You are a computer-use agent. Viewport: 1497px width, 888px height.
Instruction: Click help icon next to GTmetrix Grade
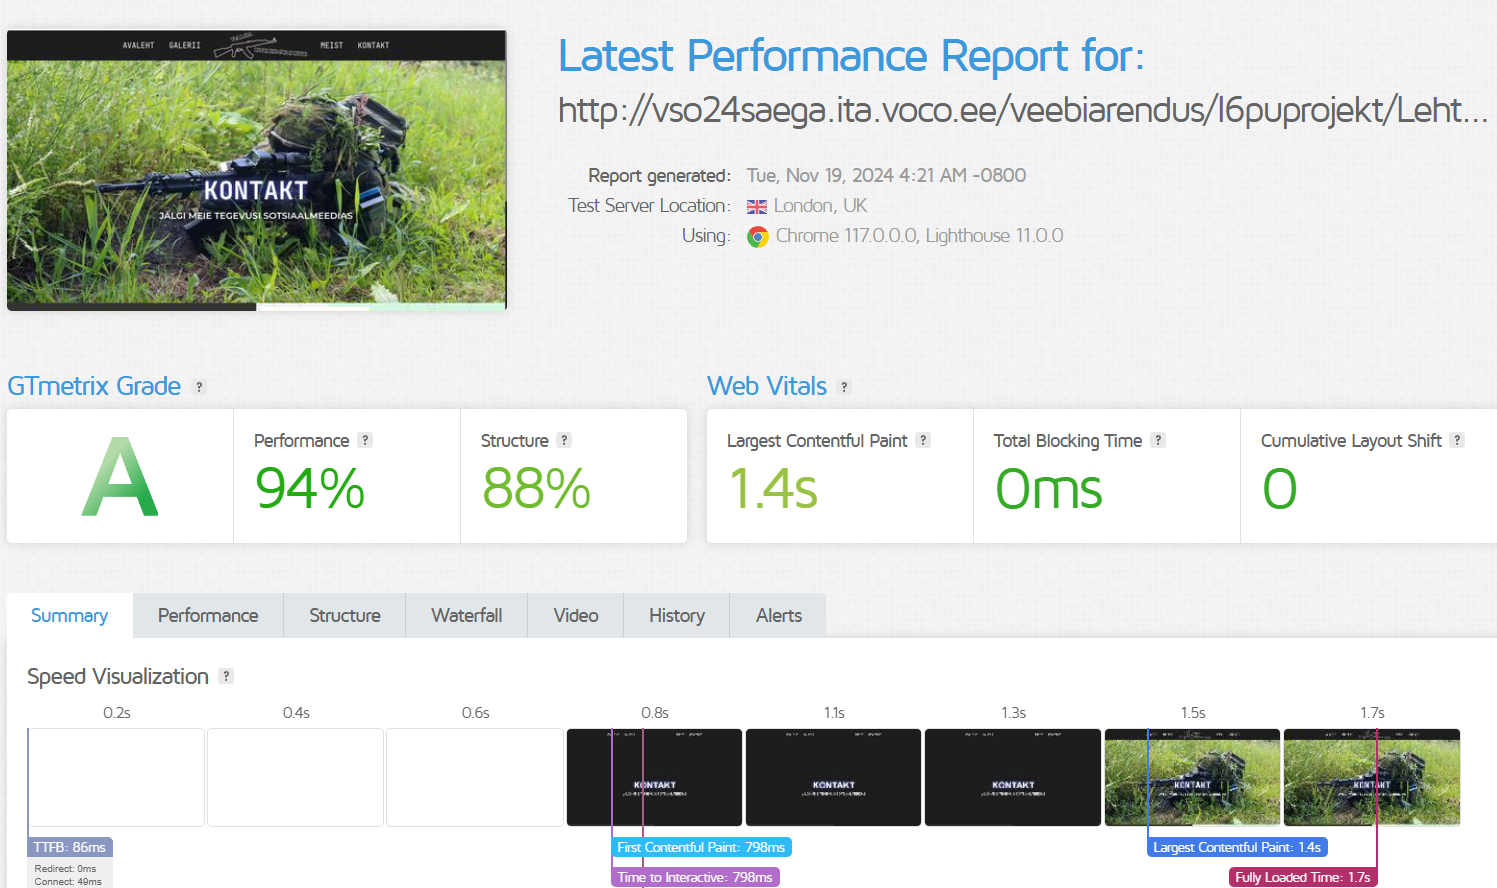(x=199, y=387)
